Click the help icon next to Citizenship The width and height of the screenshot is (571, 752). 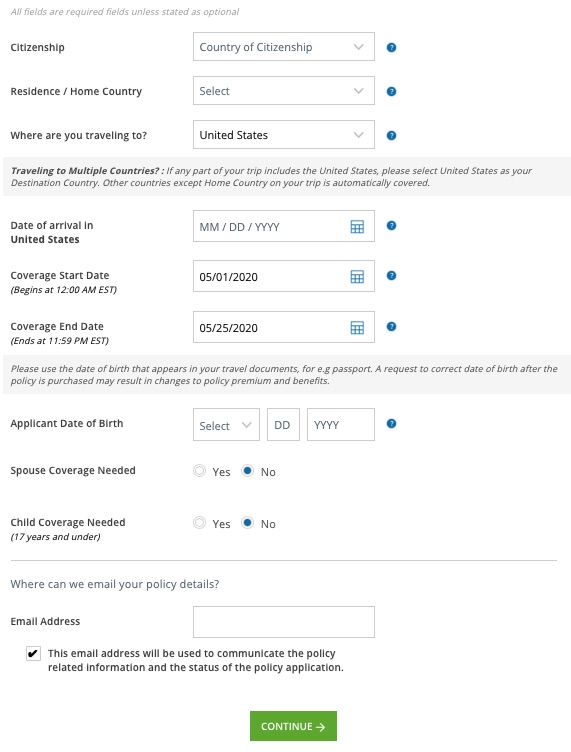[x=391, y=47]
